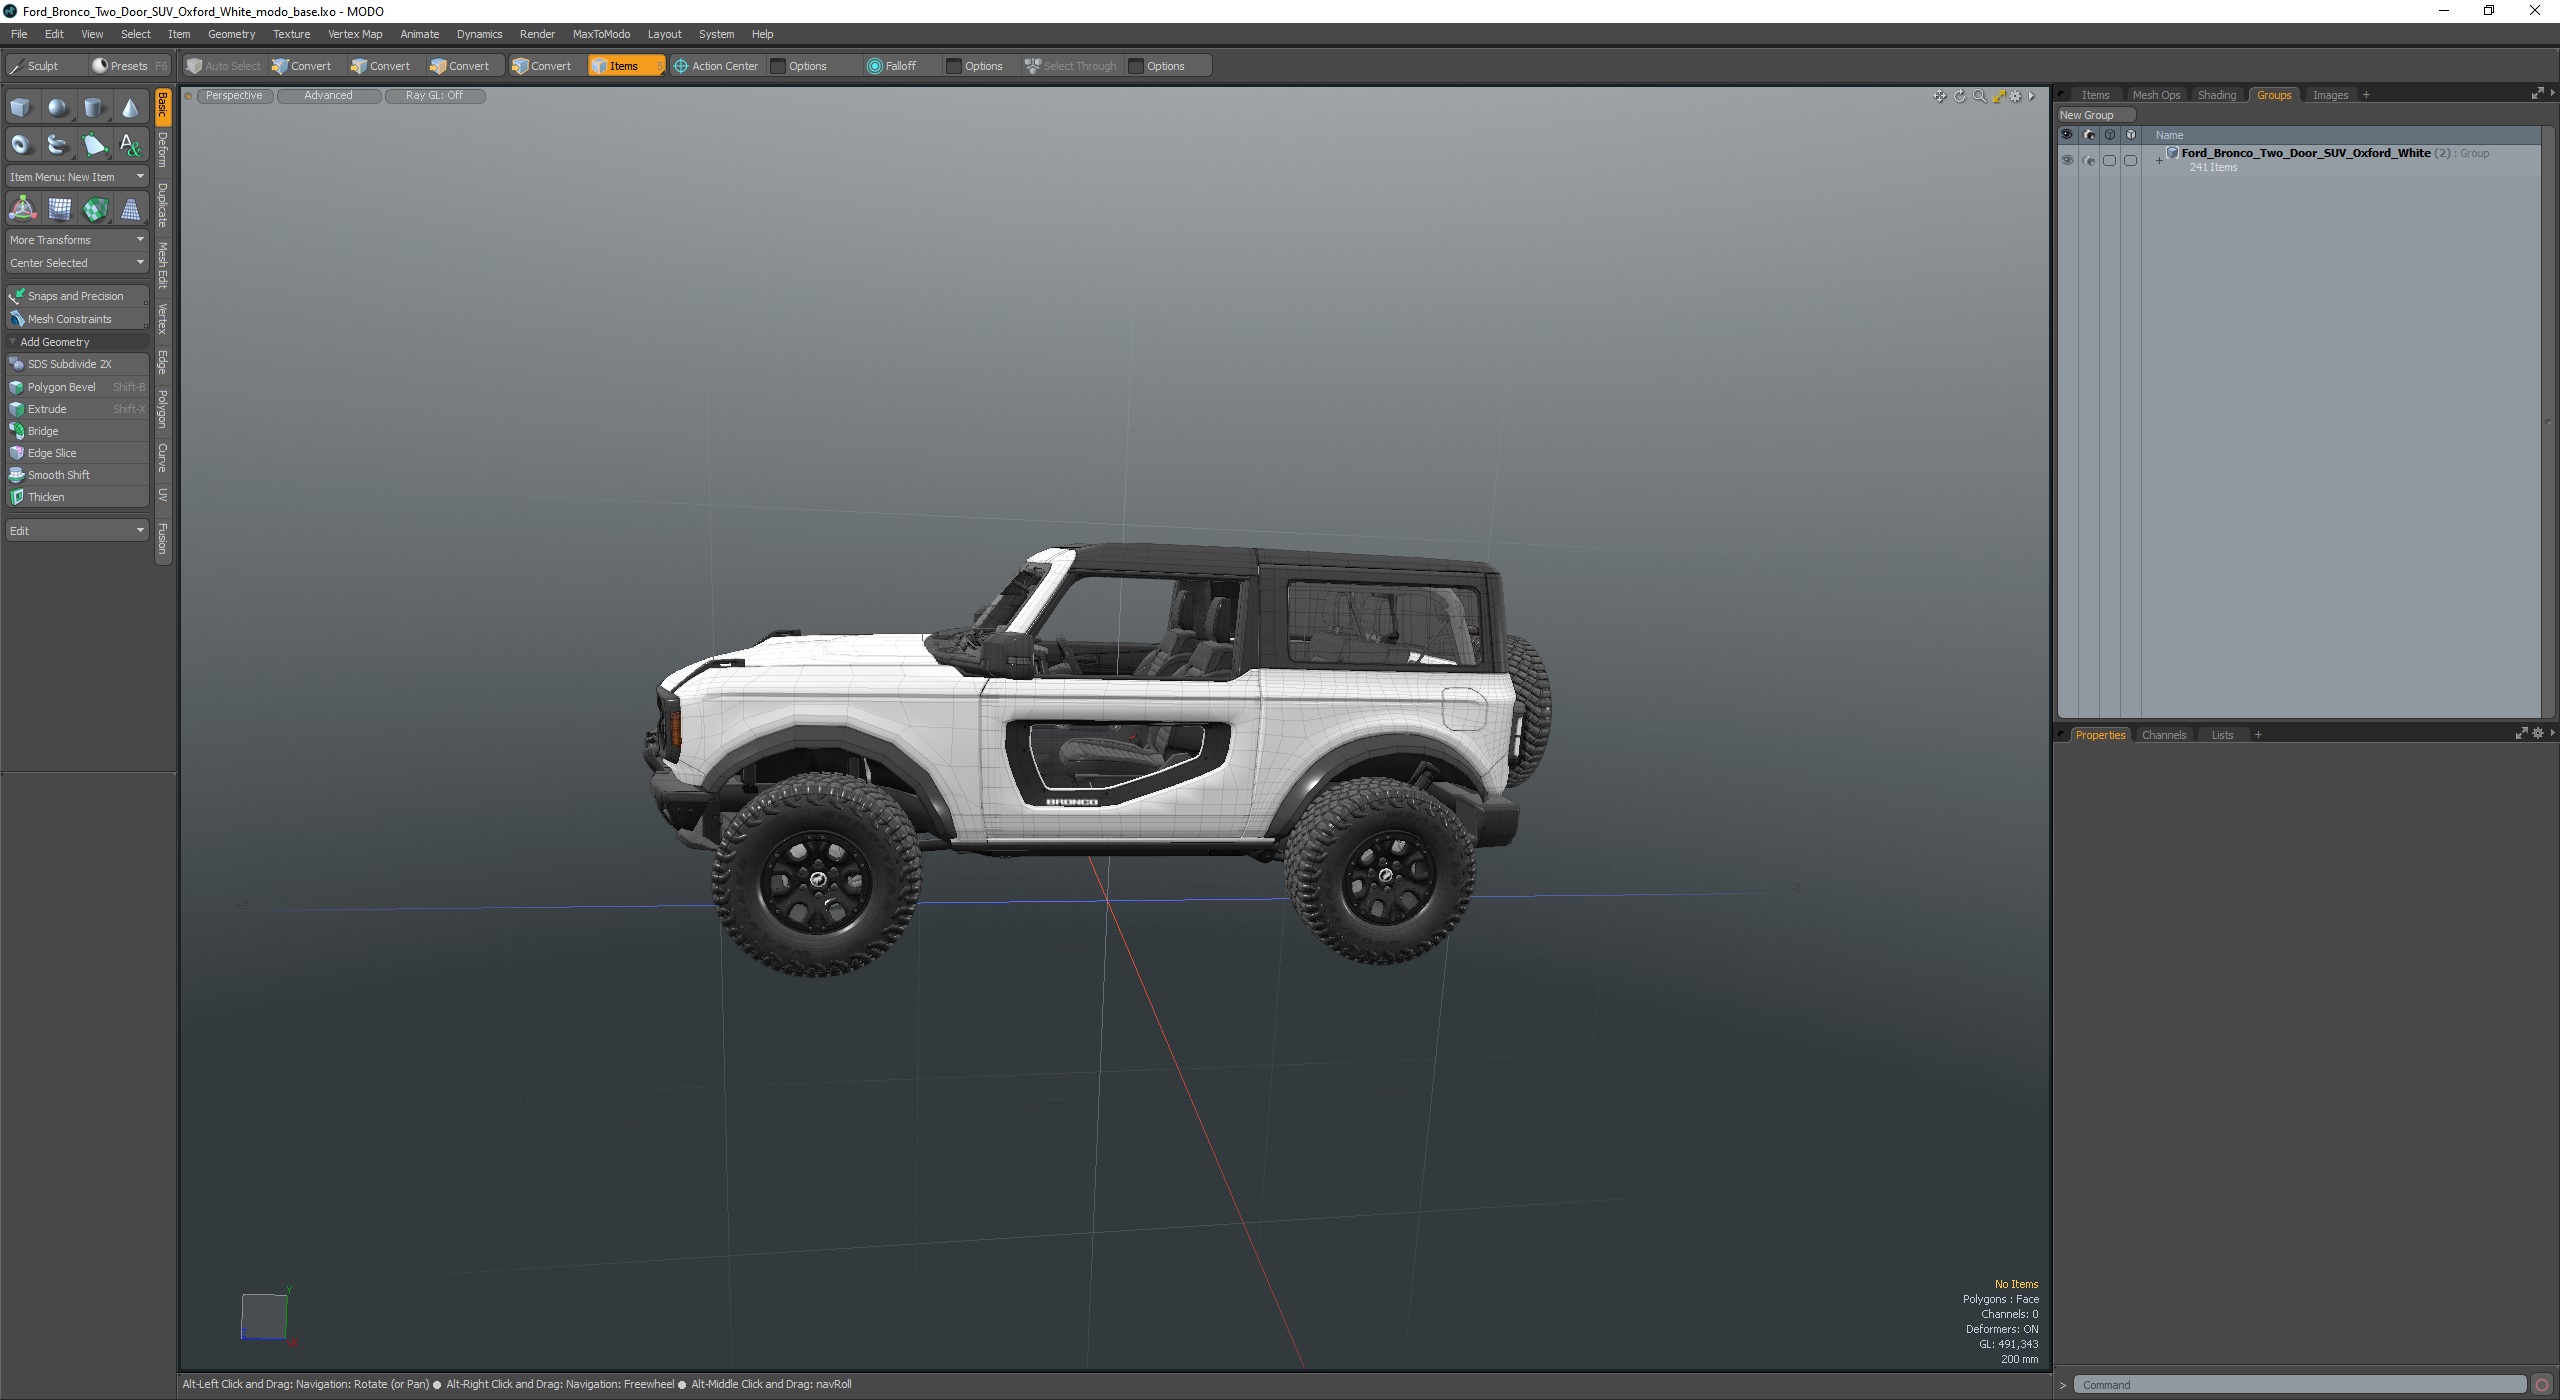Click viewport zoom magnifier icon
2560x1400 pixels.
[1979, 96]
